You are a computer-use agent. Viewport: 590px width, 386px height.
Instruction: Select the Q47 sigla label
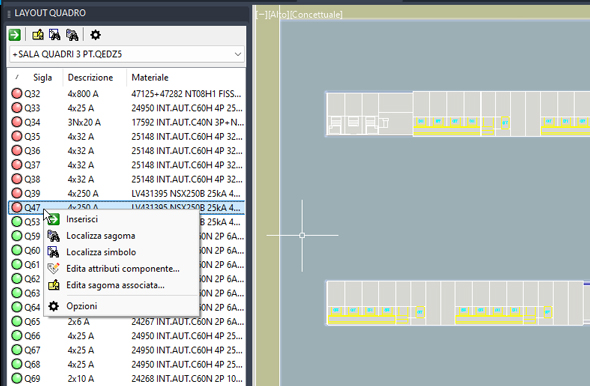[32, 208]
